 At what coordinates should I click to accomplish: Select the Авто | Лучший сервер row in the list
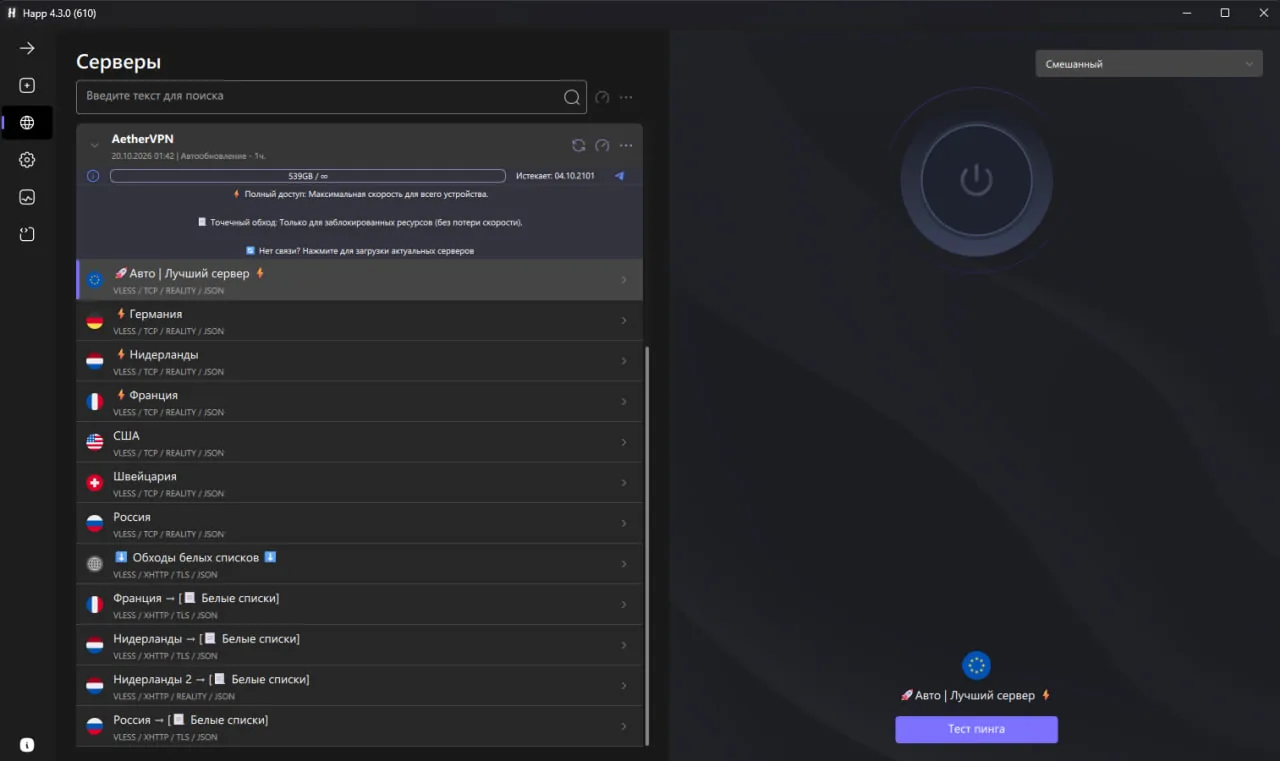coord(359,280)
